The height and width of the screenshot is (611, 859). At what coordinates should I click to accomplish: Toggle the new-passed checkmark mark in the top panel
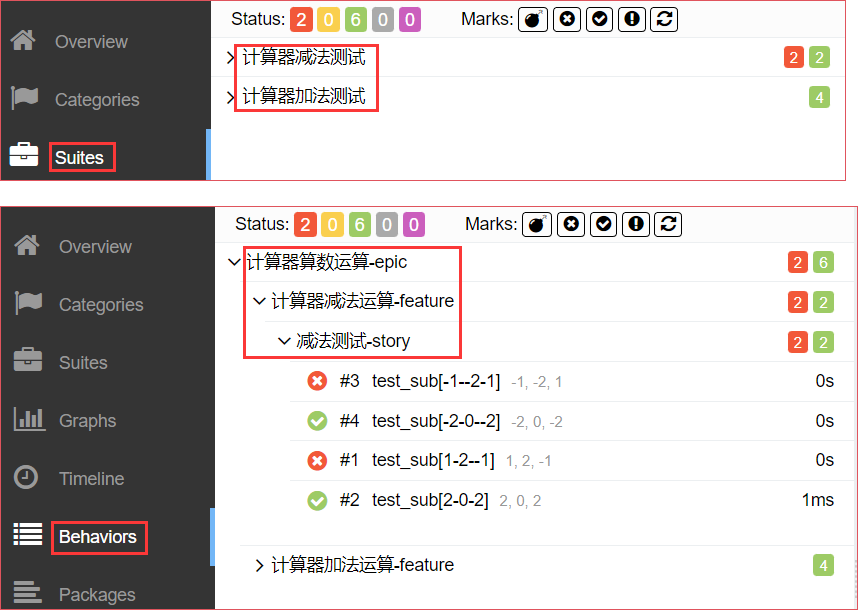tap(600, 19)
